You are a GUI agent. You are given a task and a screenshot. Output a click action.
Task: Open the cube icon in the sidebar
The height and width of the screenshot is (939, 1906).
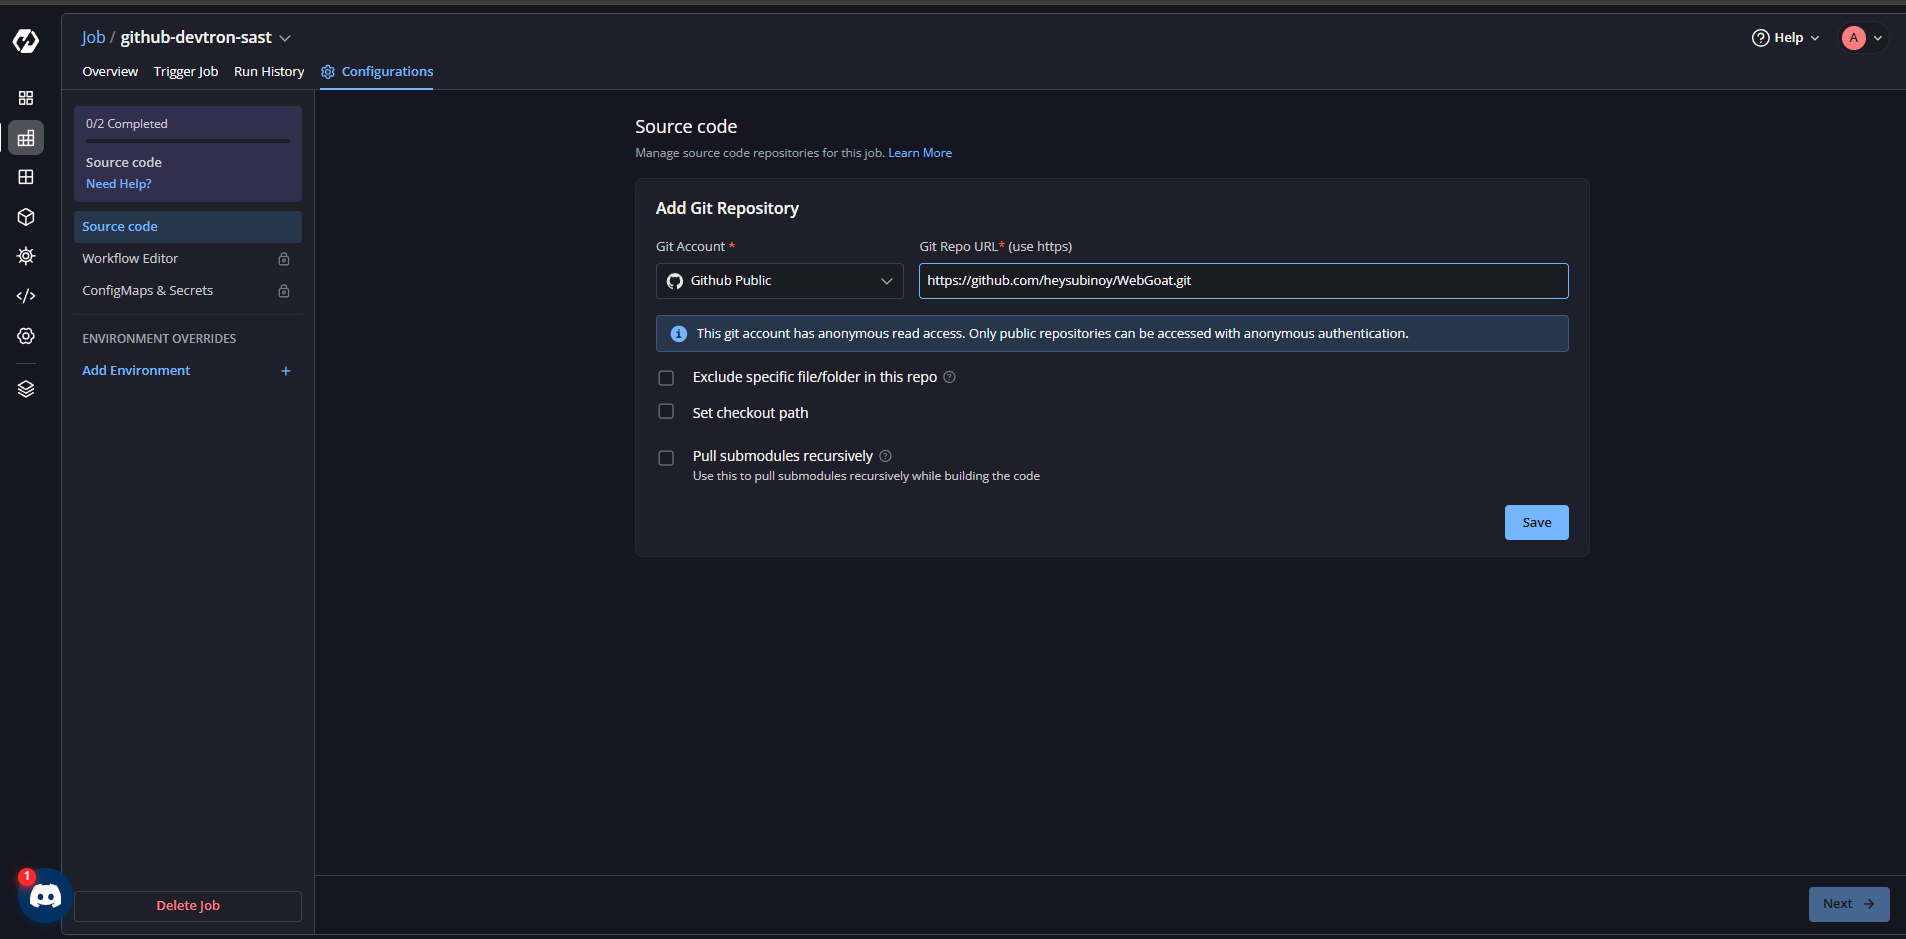[26, 217]
